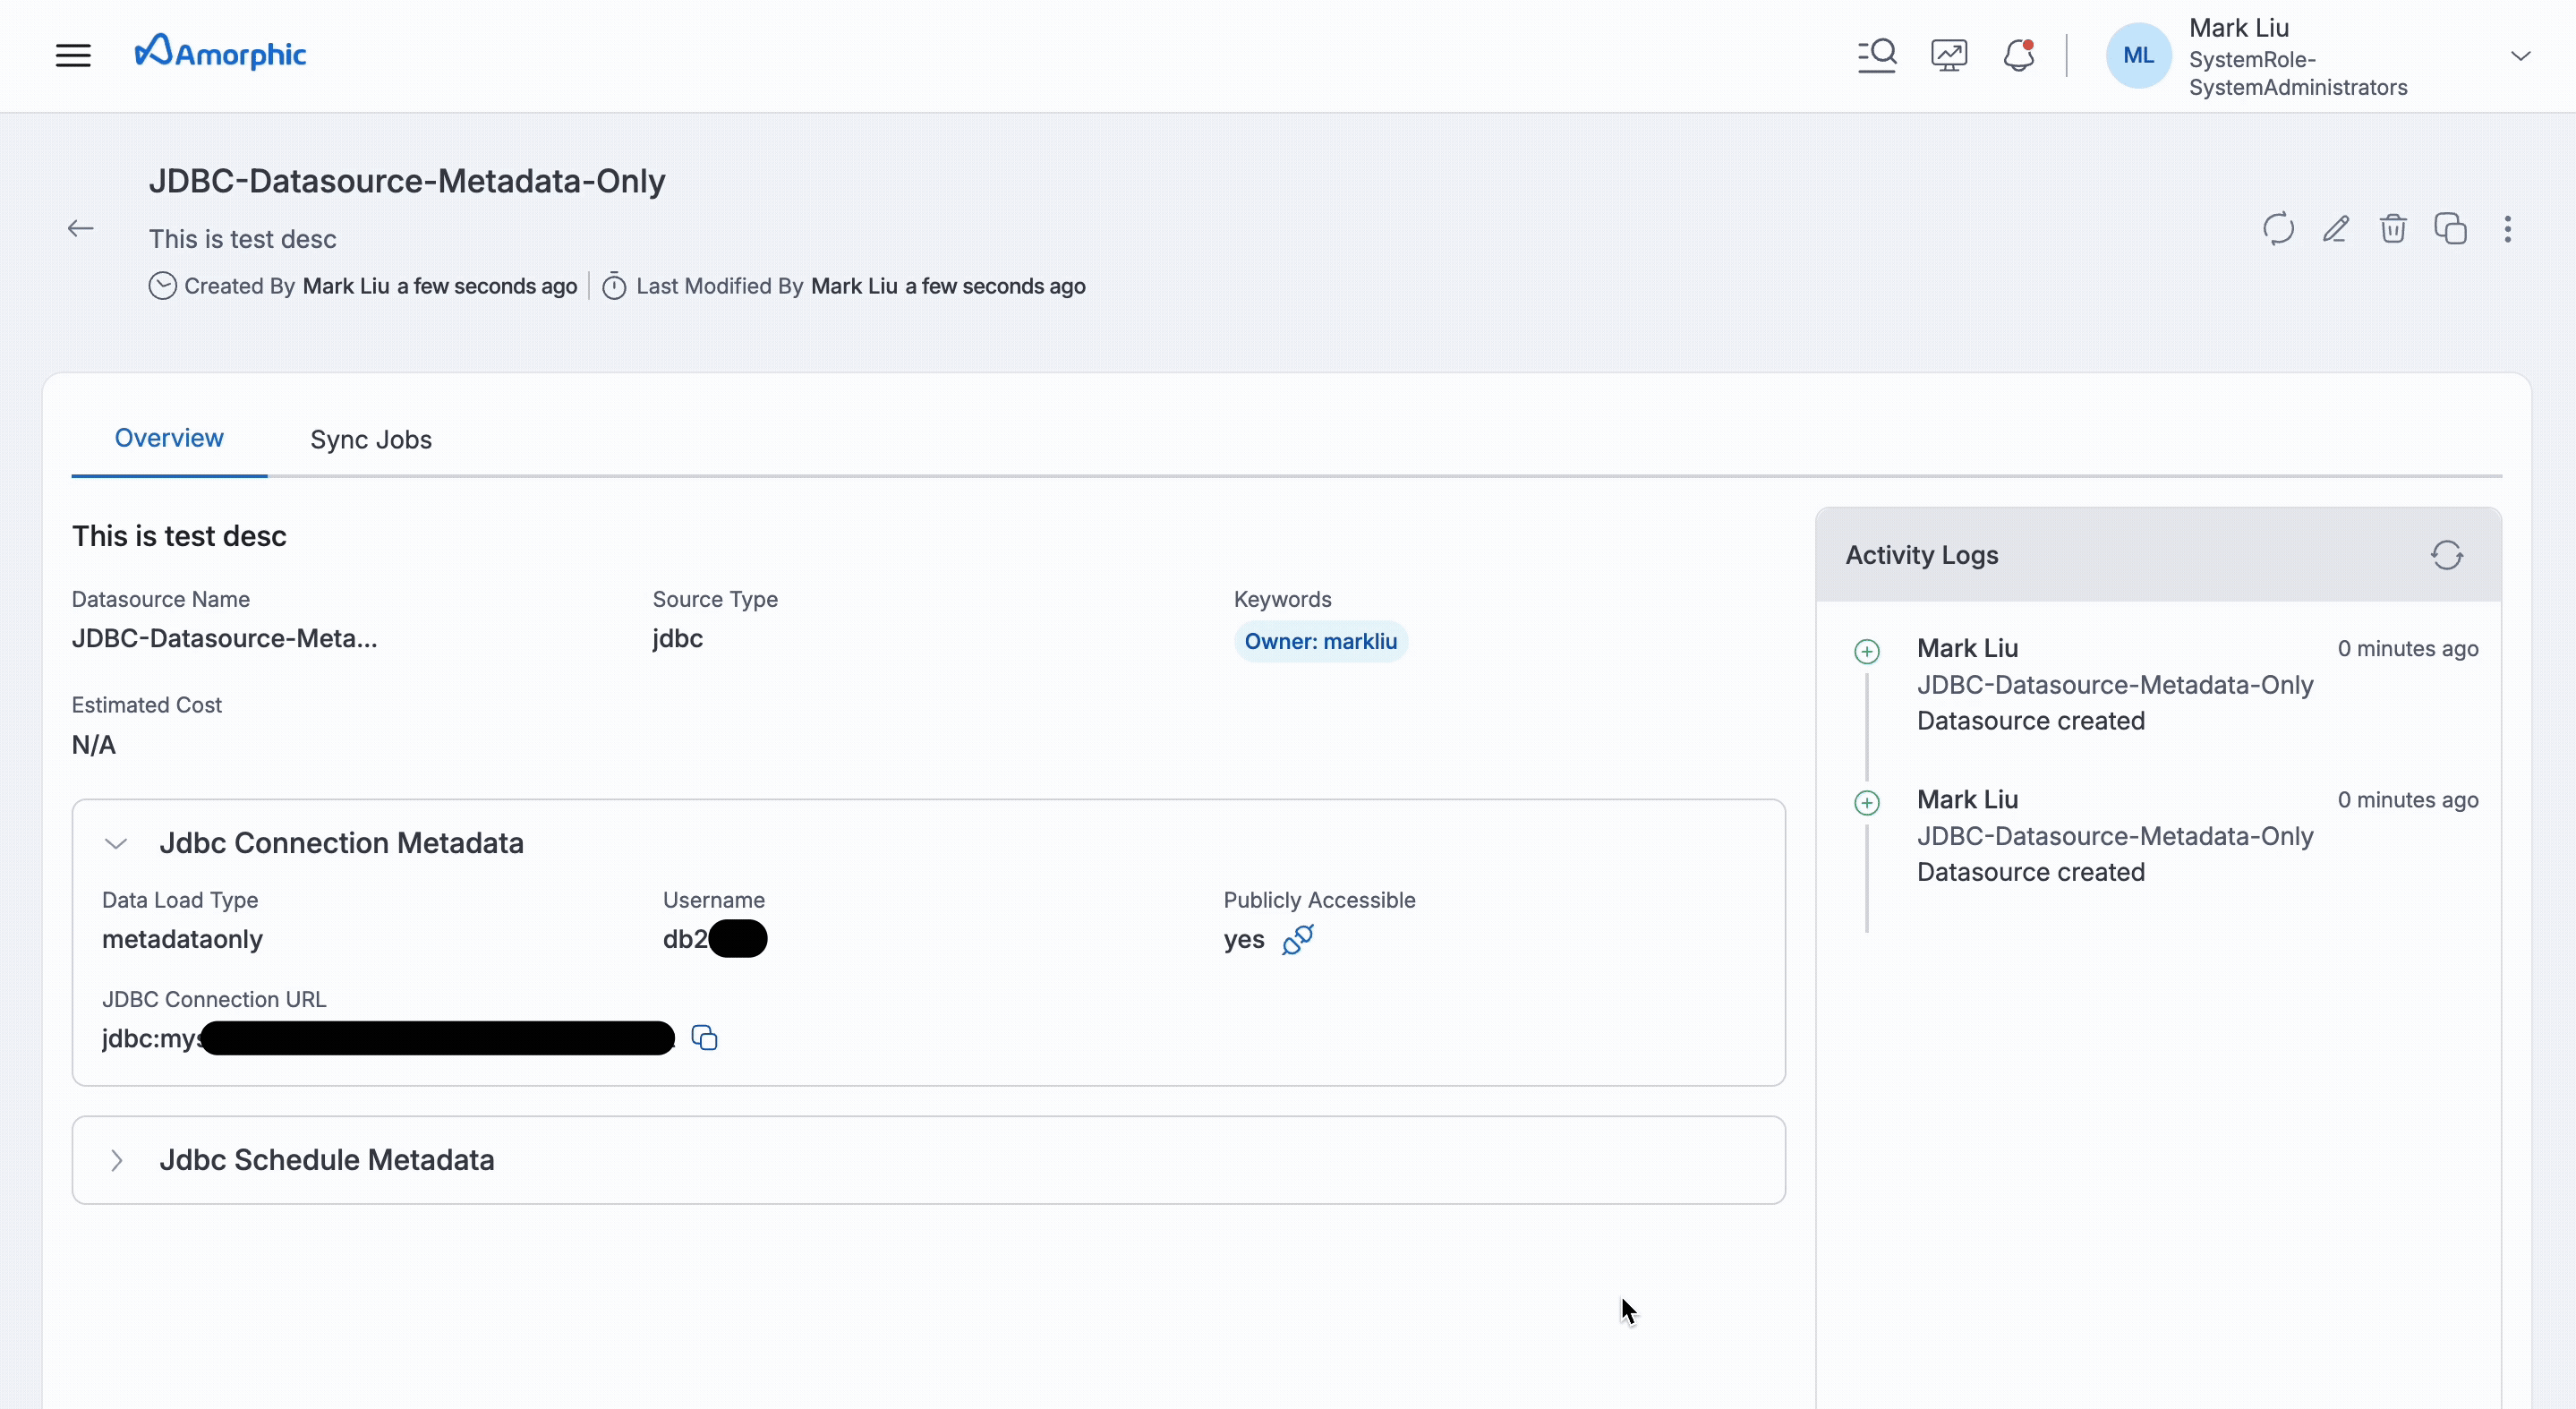Refresh the Activity Logs panel
The width and height of the screenshot is (2576, 1409).
(x=2447, y=555)
